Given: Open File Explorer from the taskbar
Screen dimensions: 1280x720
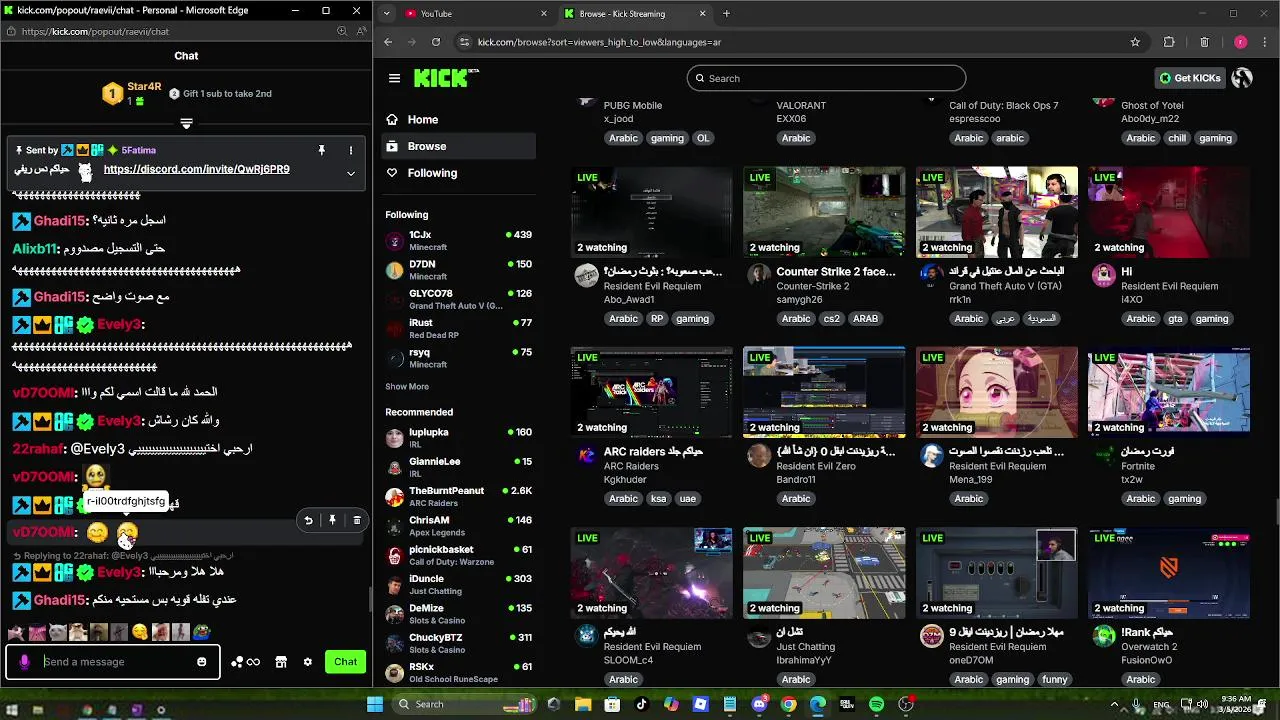Looking at the screenshot, I should 583,704.
